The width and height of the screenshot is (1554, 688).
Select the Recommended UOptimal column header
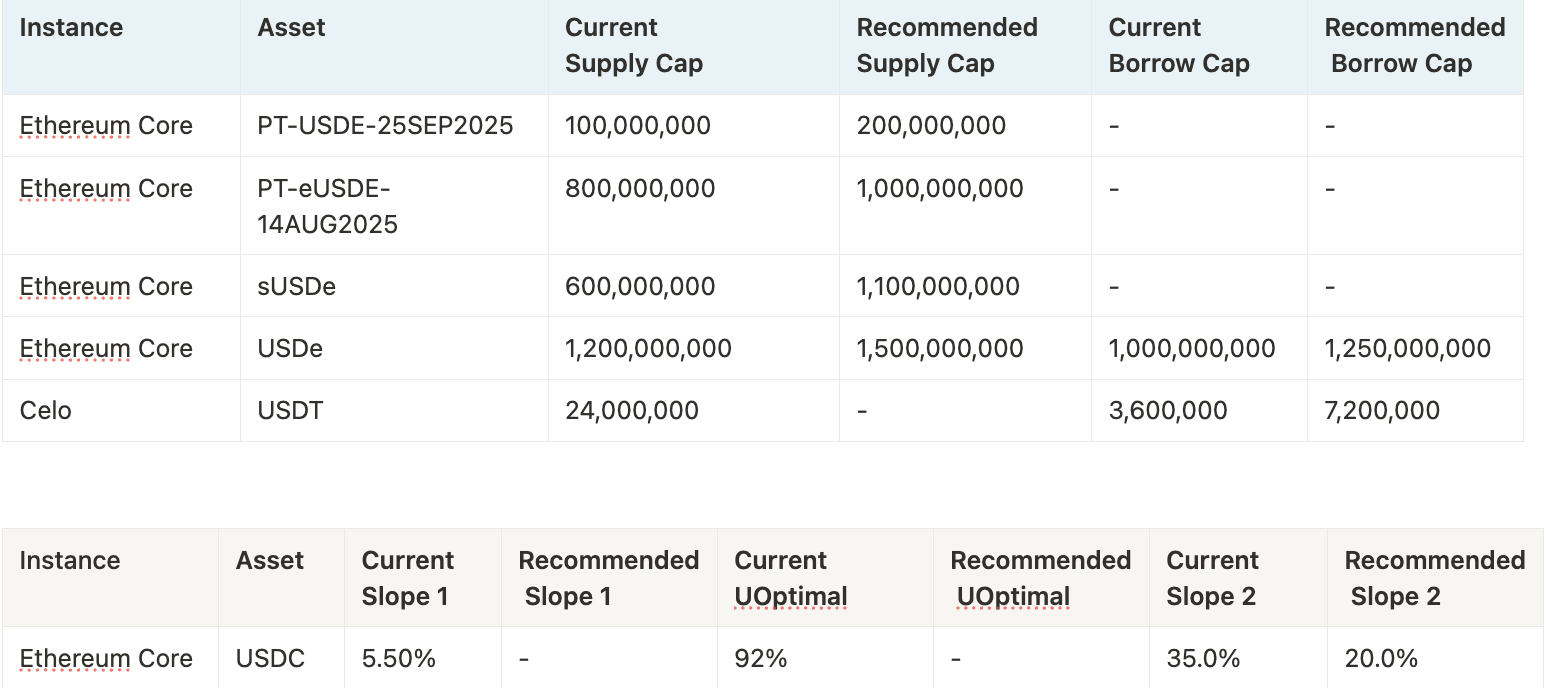[1040, 579]
